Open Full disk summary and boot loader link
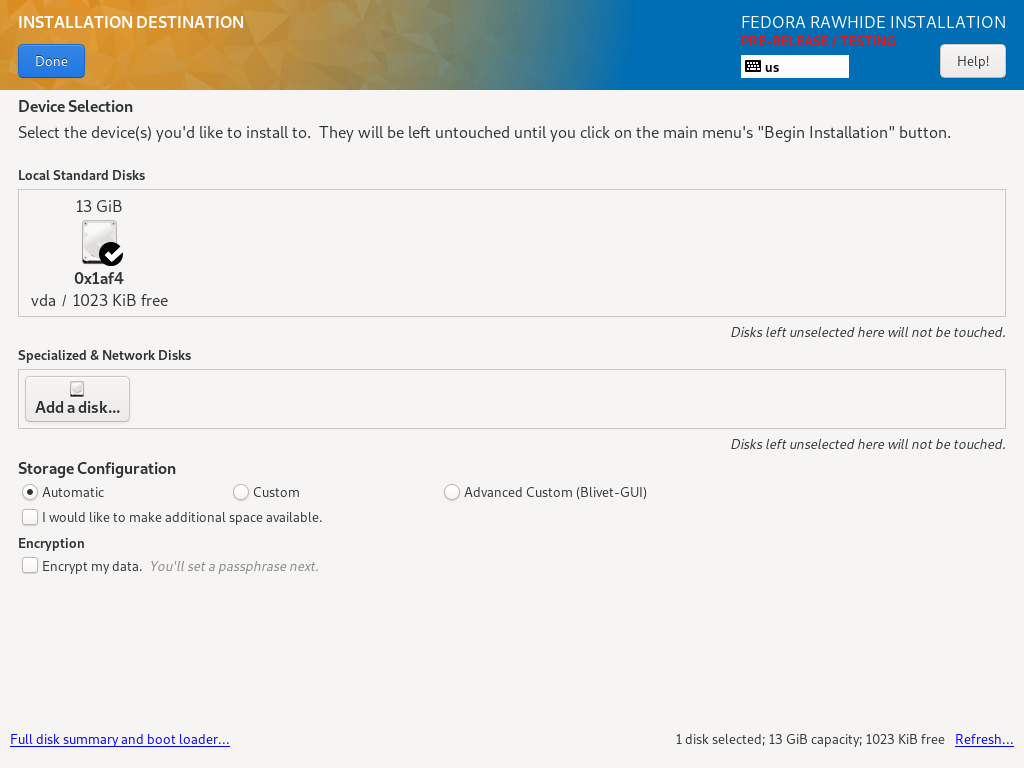Screen dimensions: 1024x768 tap(120, 739)
